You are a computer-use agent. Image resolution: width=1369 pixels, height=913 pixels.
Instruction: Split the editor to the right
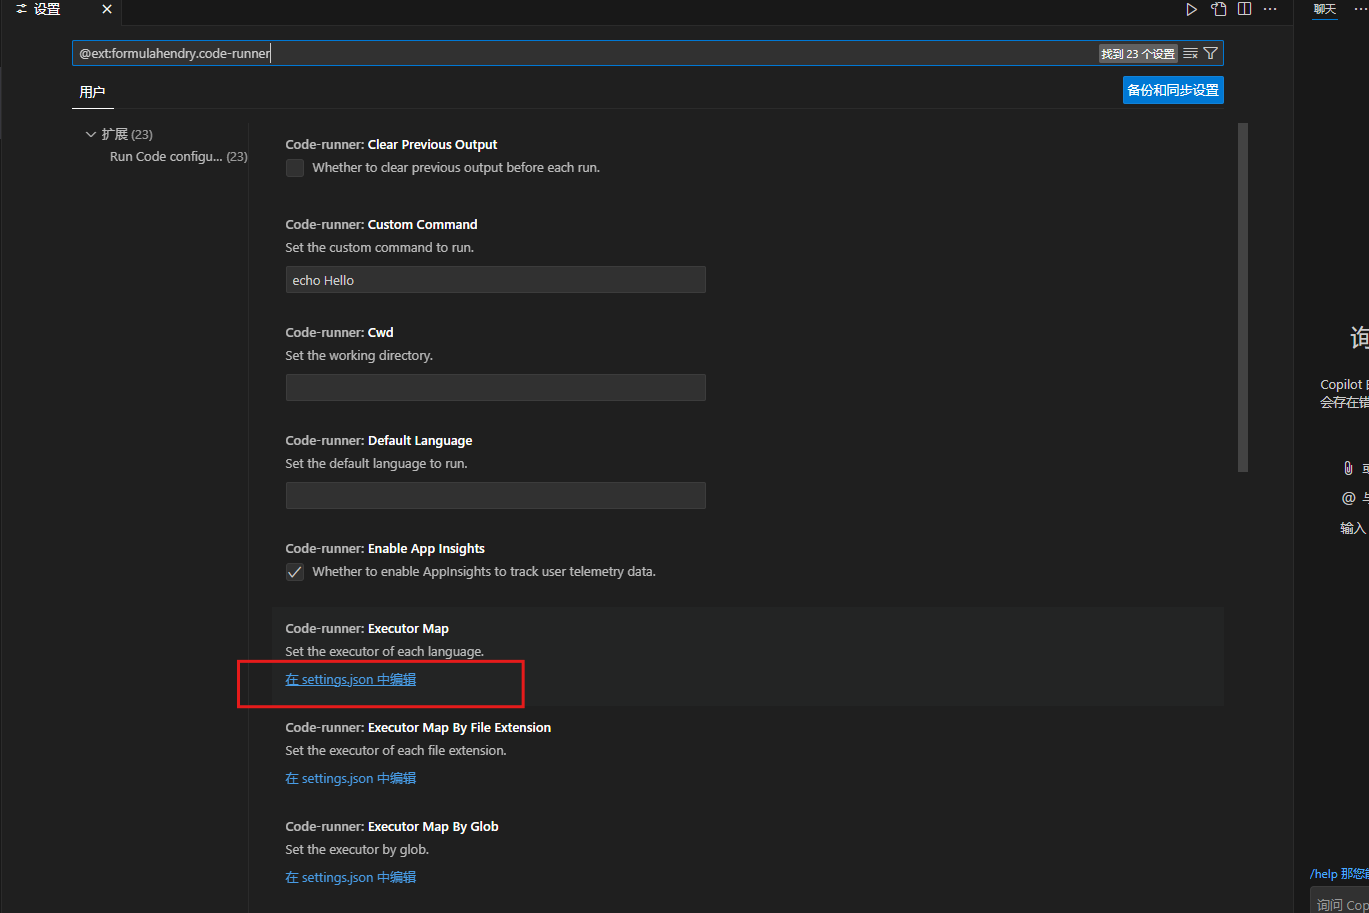[1244, 9]
